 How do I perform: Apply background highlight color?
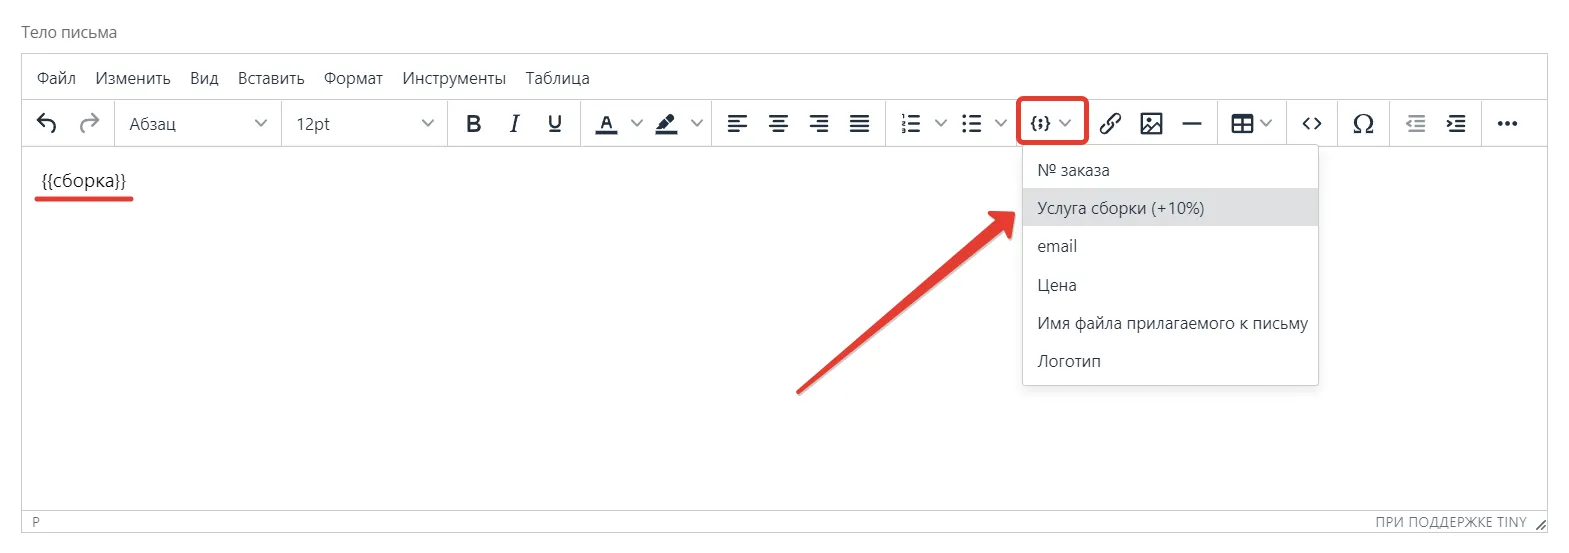click(666, 123)
